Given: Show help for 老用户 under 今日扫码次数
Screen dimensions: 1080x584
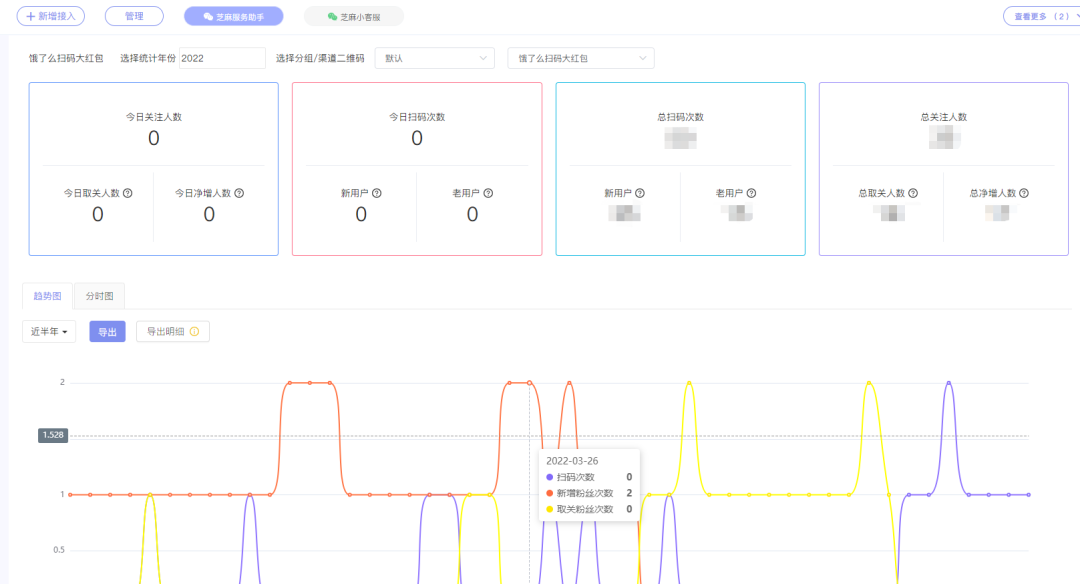Looking at the screenshot, I should point(488,194).
